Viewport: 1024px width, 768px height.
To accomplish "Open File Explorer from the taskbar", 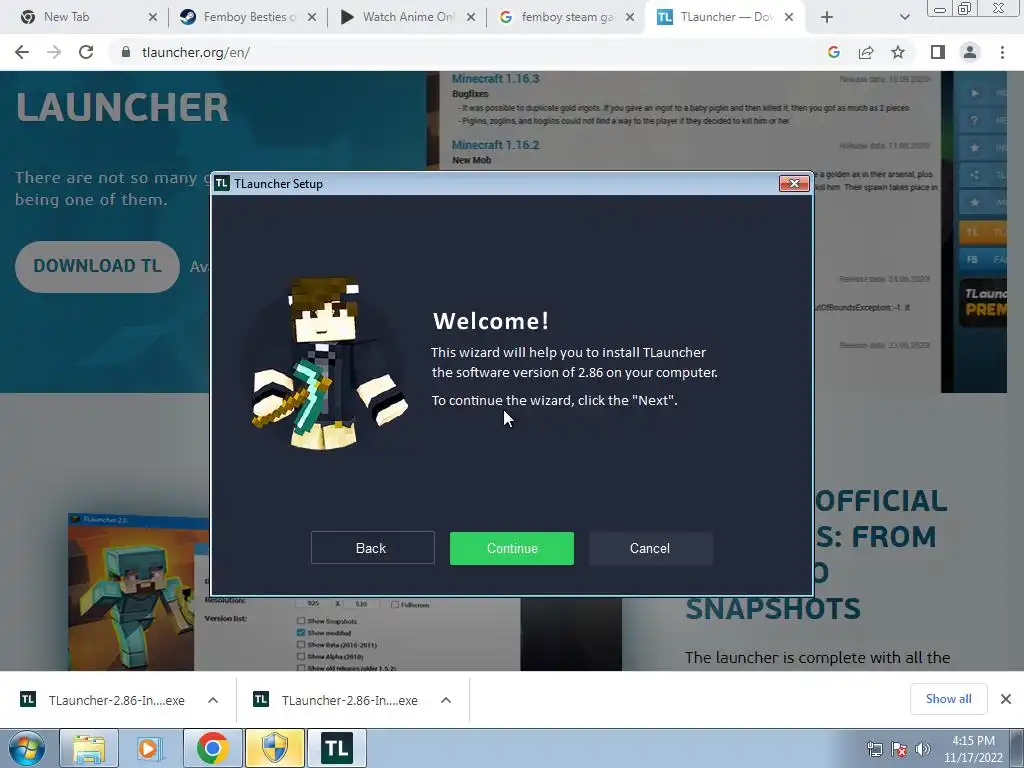I will [89, 748].
